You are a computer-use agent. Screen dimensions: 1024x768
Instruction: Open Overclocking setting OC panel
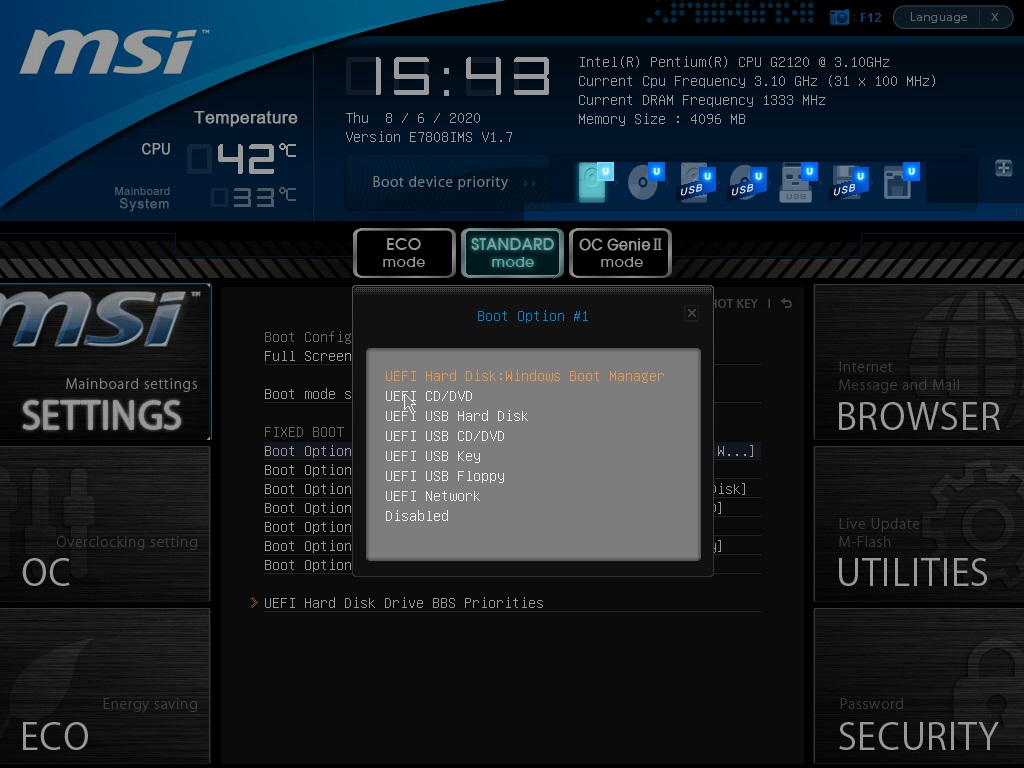(105, 524)
